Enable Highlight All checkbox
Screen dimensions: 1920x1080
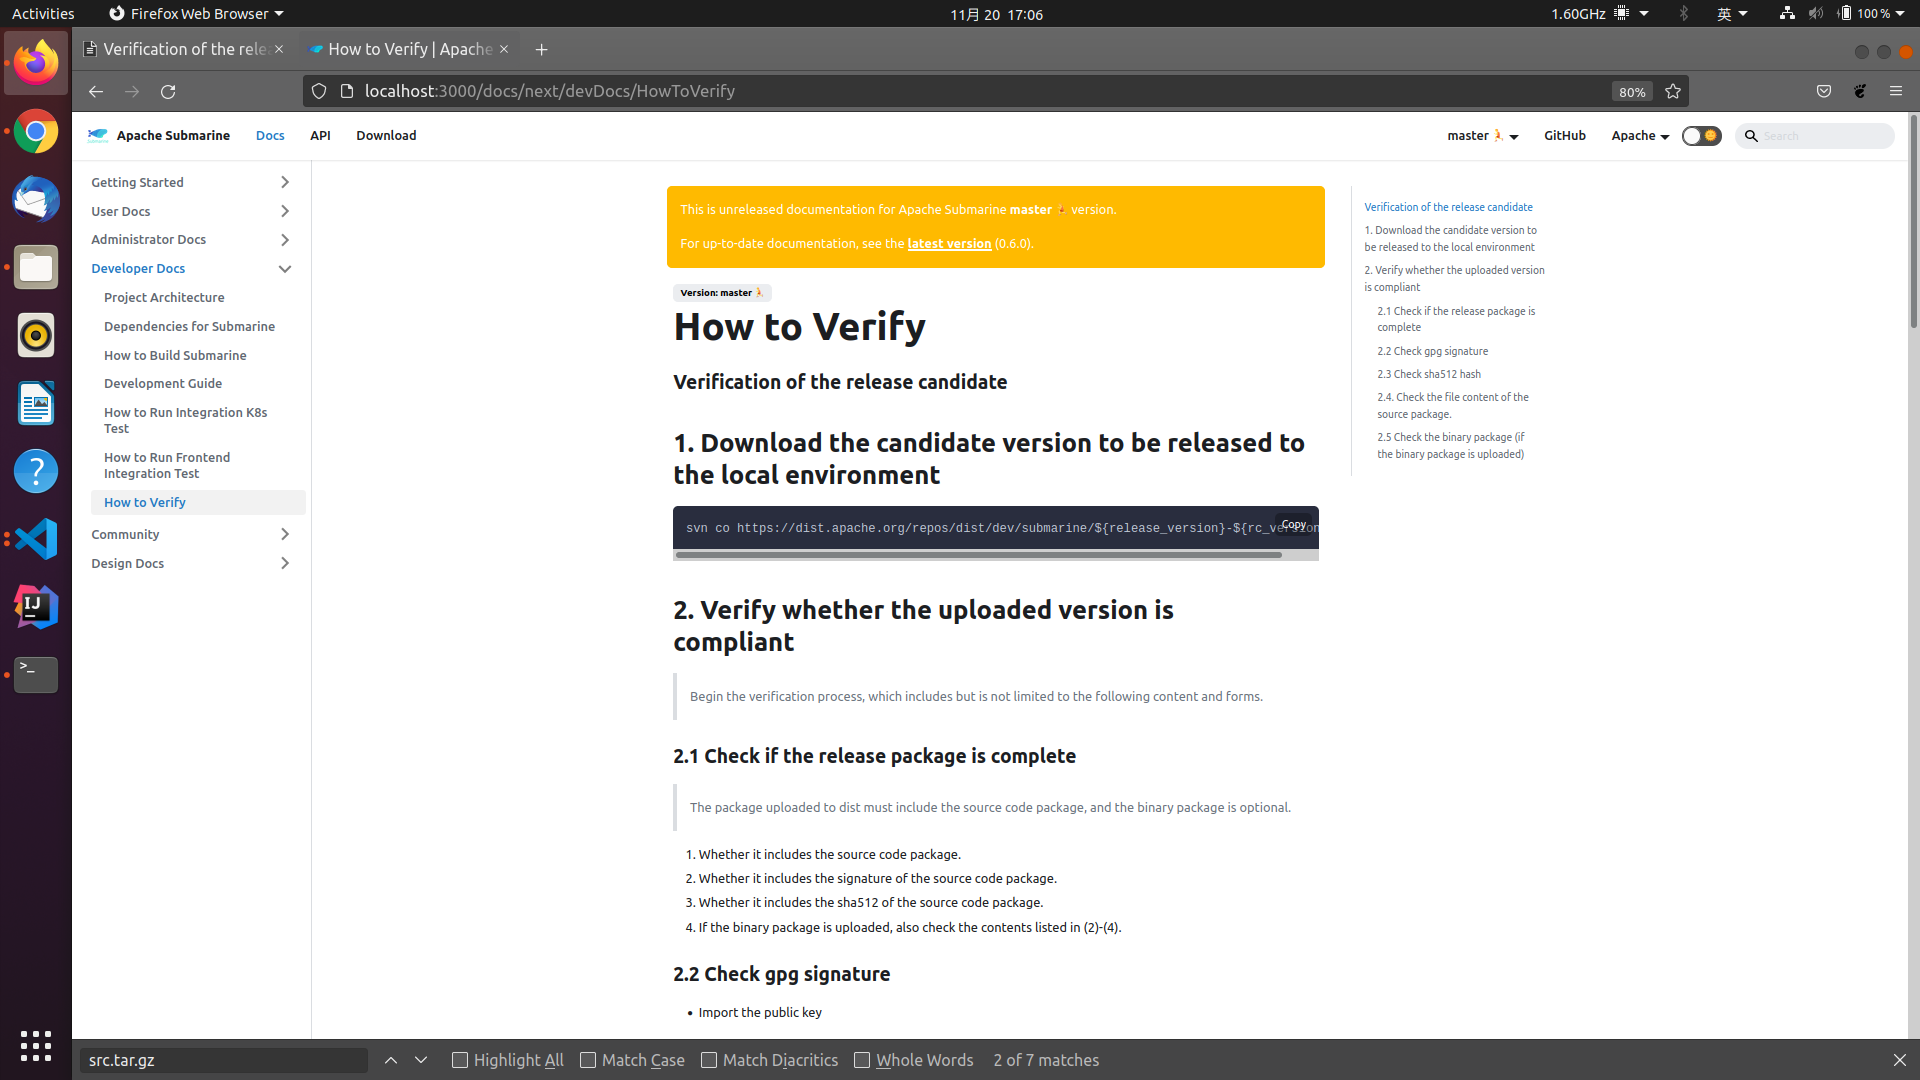pos(460,1060)
